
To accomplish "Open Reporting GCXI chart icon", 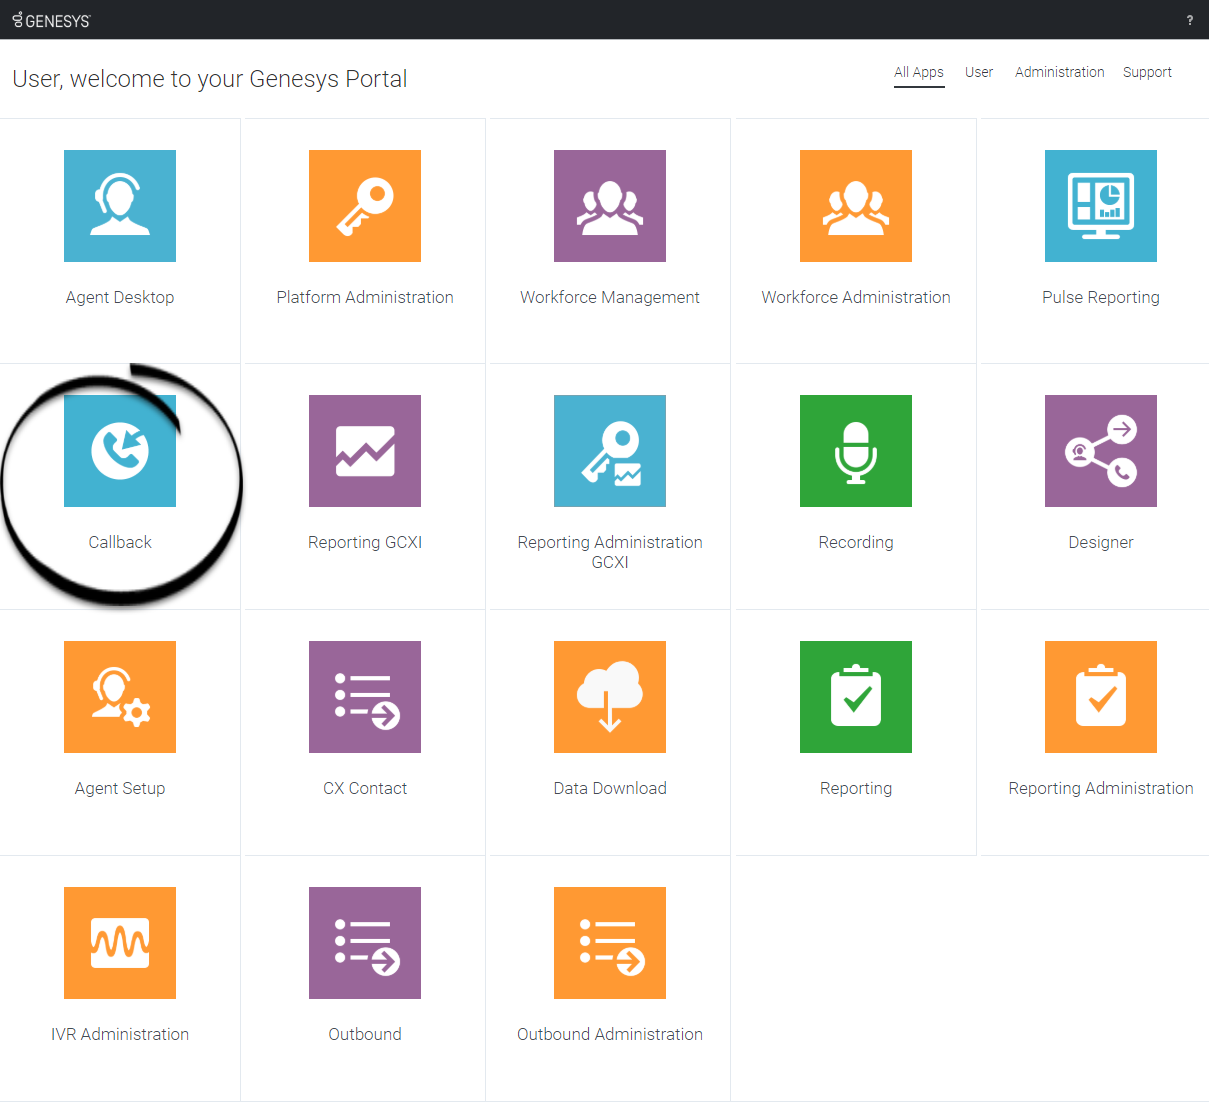I will tap(365, 451).
